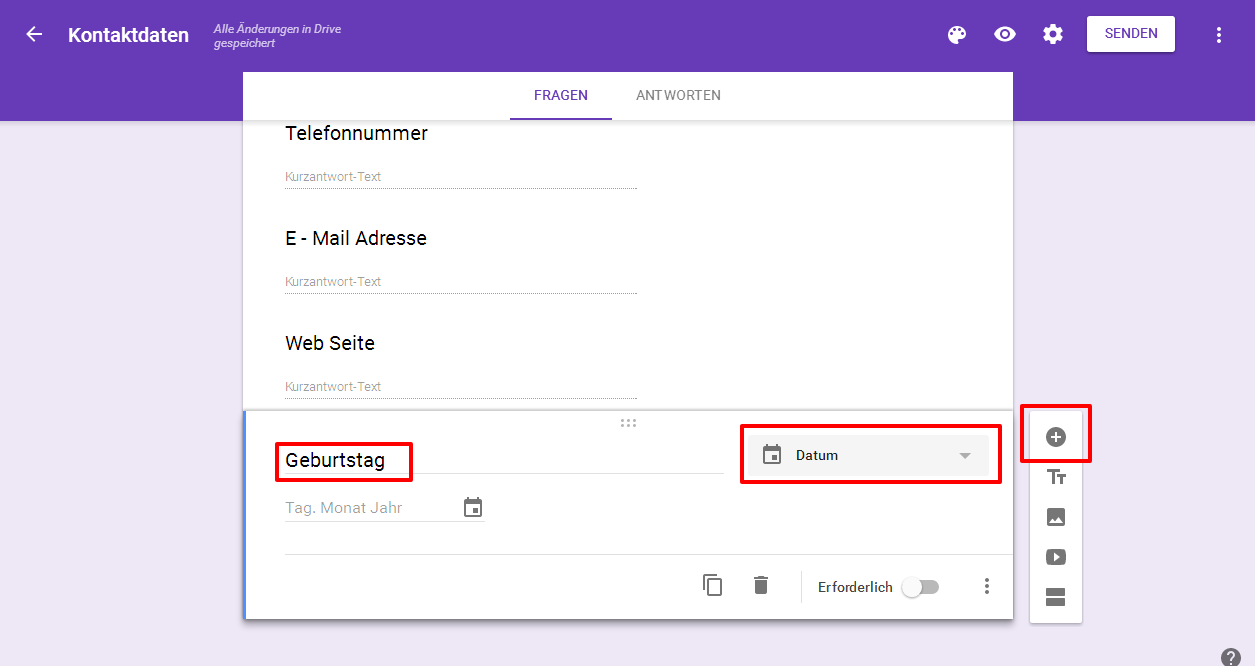
Task: Click the SENDEN button
Action: (x=1130, y=33)
